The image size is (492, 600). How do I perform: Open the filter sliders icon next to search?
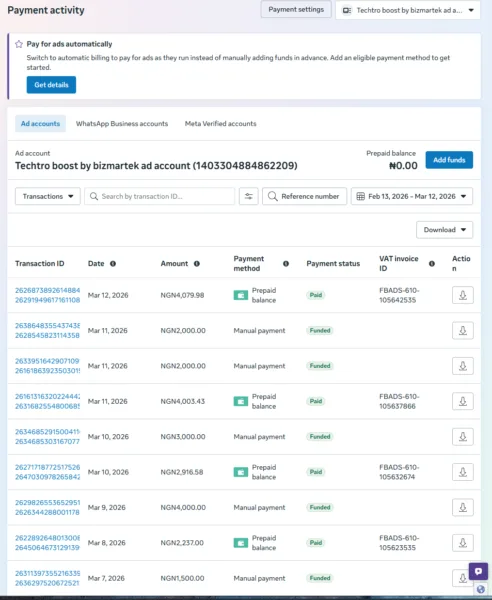[249, 196]
